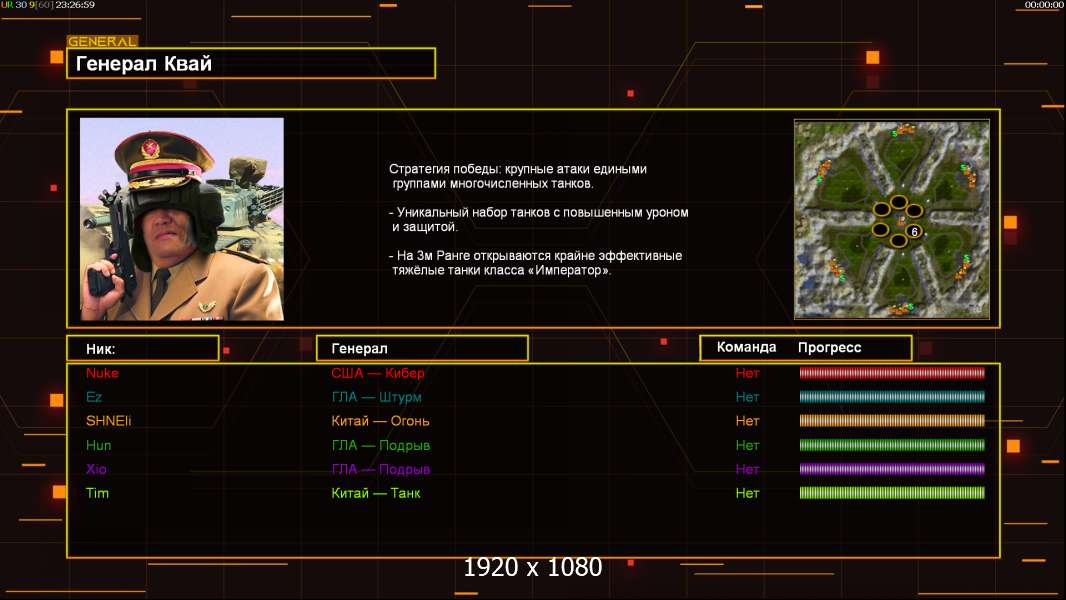Click general 'ГЛА — Штурм'

(x=376, y=397)
